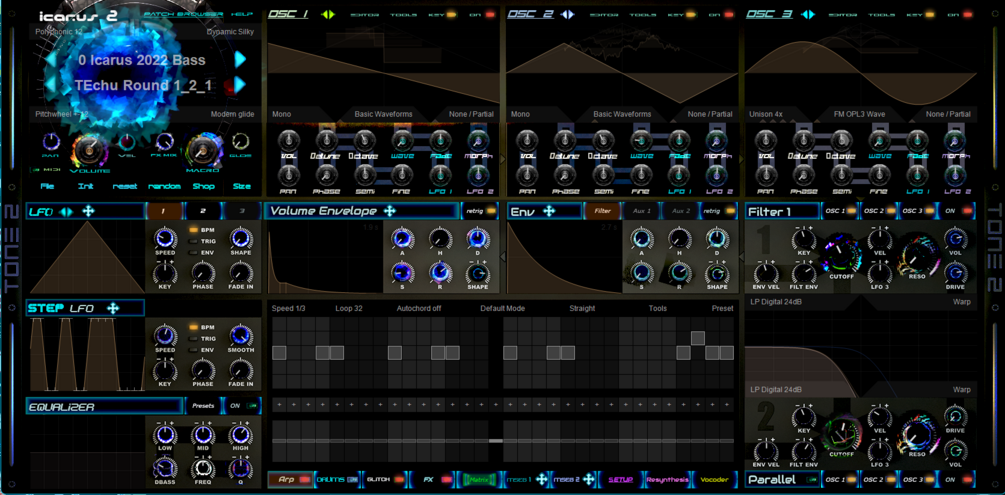Click the Env move cross icon
Image resolution: width=1005 pixels, height=495 pixels.
[x=549, y=211]
